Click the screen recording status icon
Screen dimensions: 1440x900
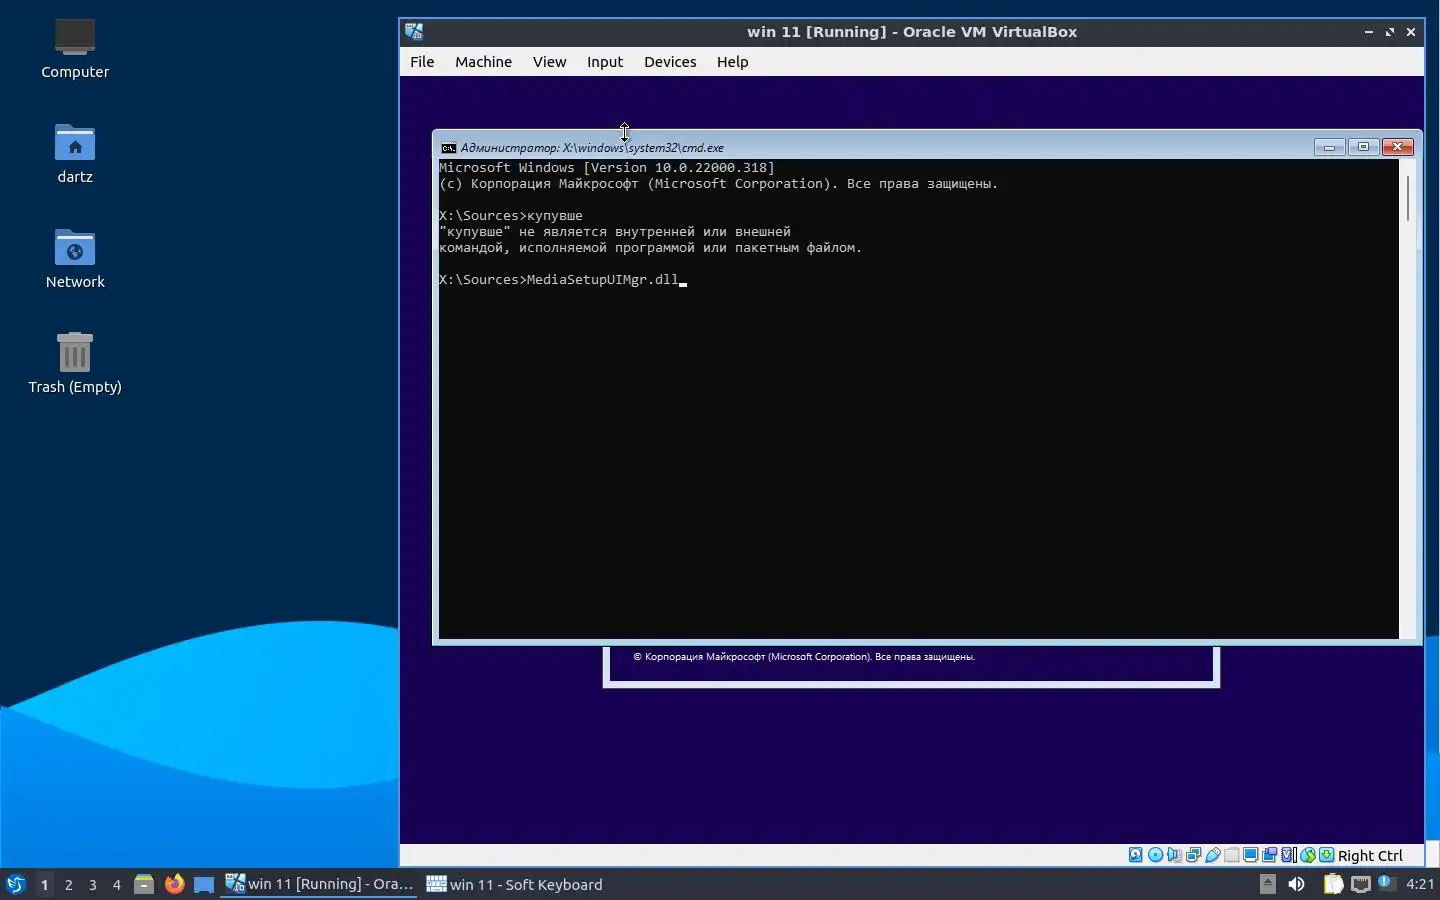pos(1270,855)
